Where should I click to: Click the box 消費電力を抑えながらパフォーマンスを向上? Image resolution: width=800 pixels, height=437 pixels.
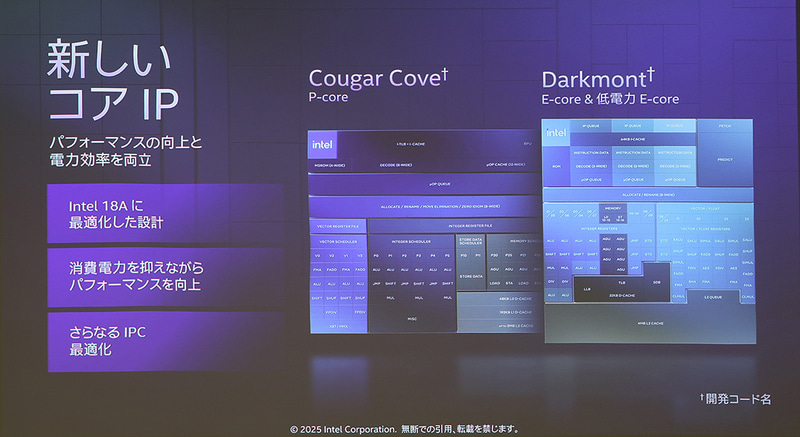[x=165, y=277]
